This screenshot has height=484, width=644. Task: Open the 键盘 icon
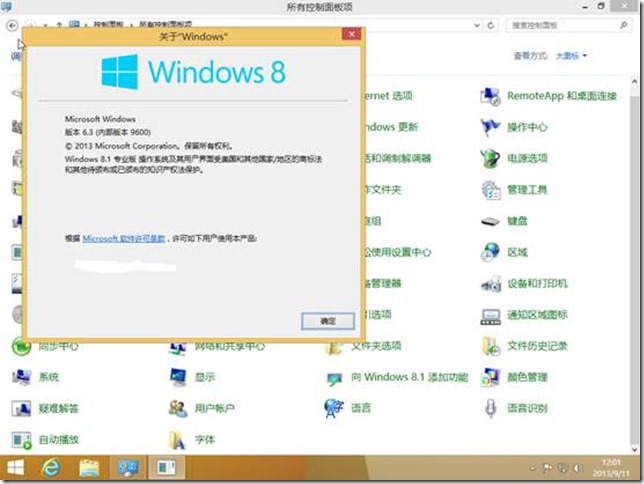click(490, 221)
